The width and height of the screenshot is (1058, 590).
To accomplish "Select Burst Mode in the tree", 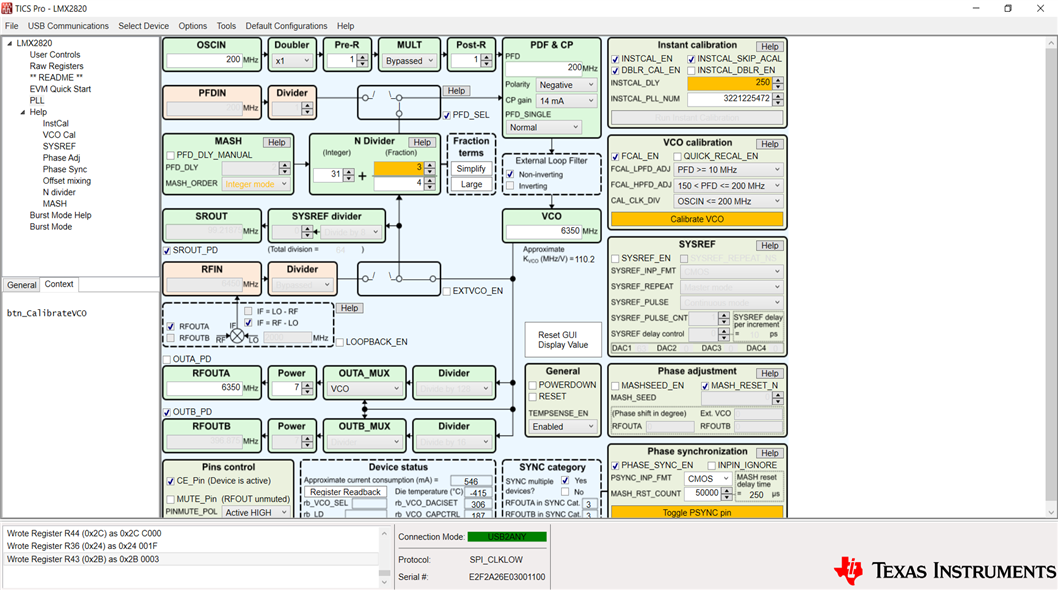I will [51, 227].
